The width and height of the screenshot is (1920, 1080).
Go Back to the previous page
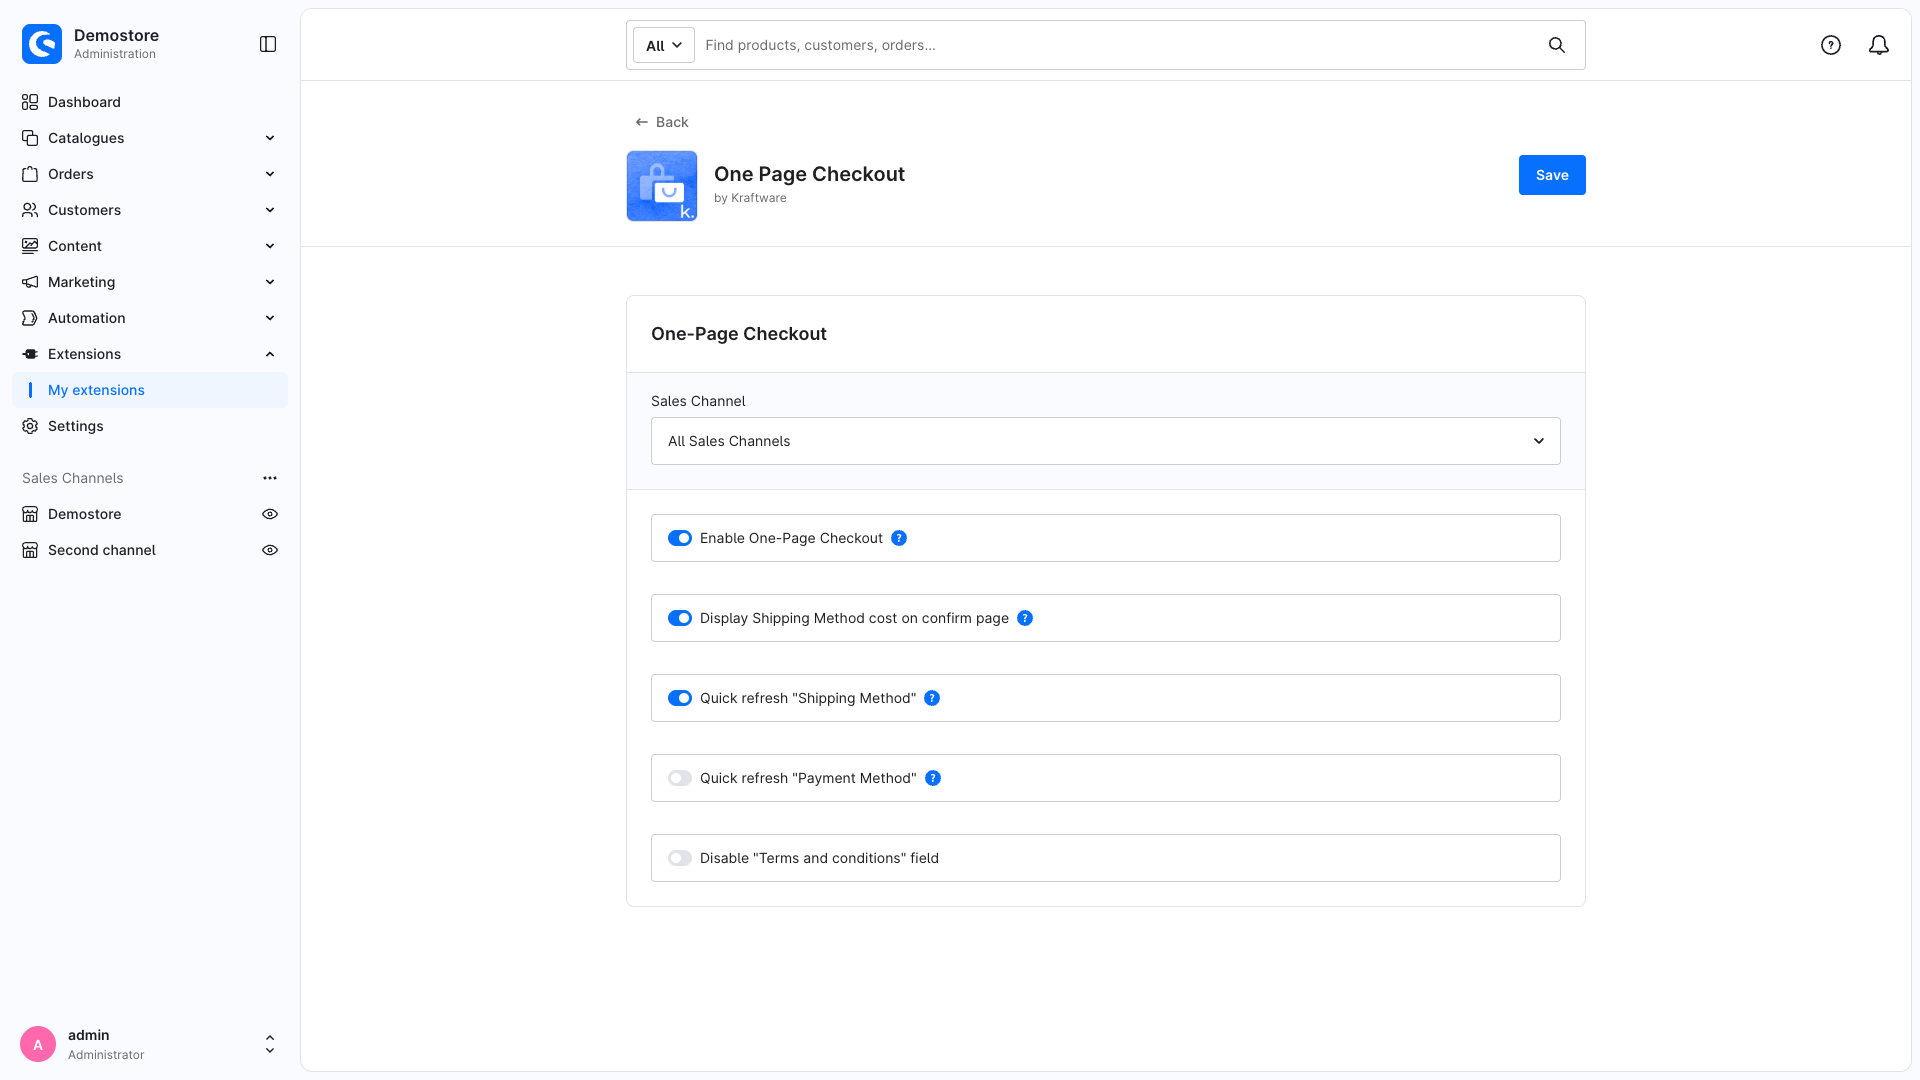click(662, 122)
